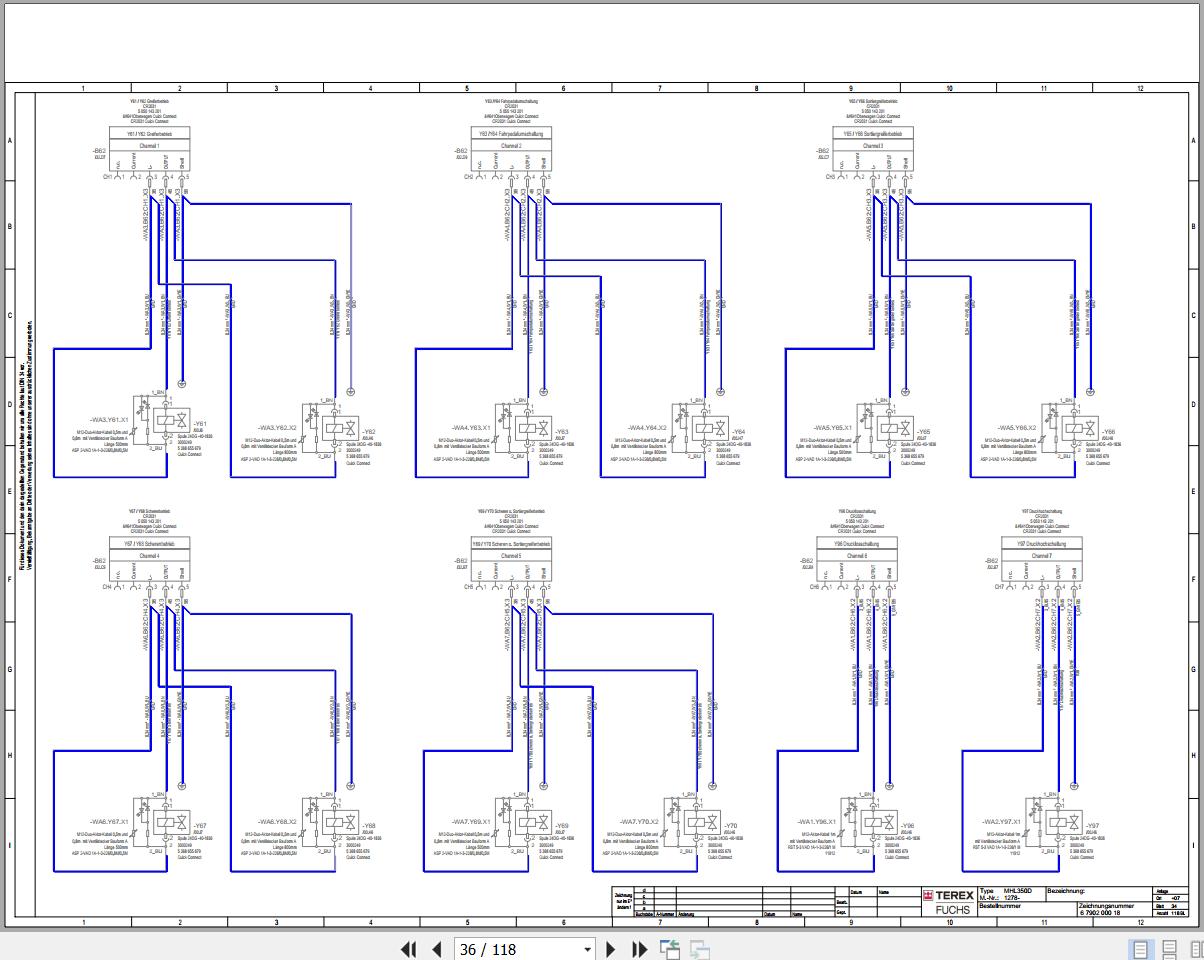Go to the next page

611,949
